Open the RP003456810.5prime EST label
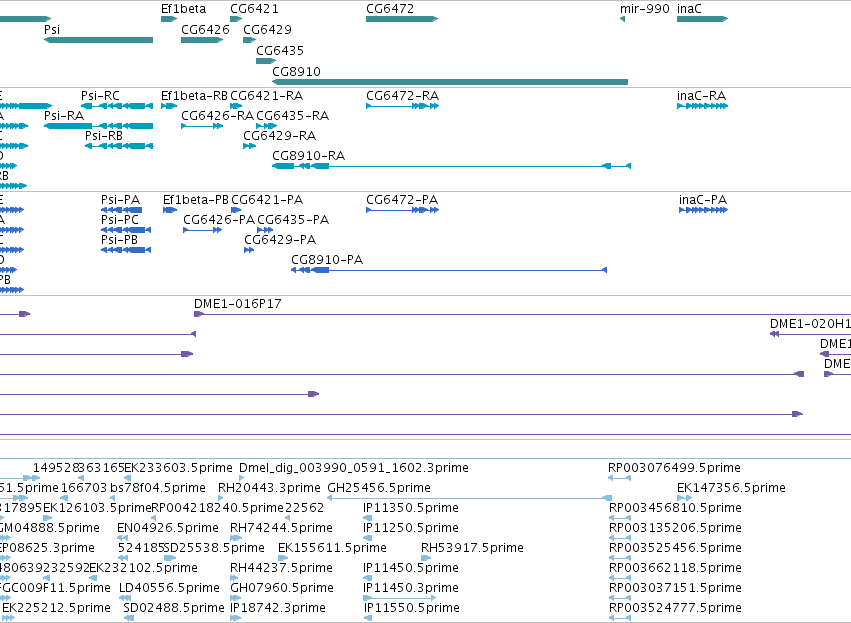 [675, 508]
